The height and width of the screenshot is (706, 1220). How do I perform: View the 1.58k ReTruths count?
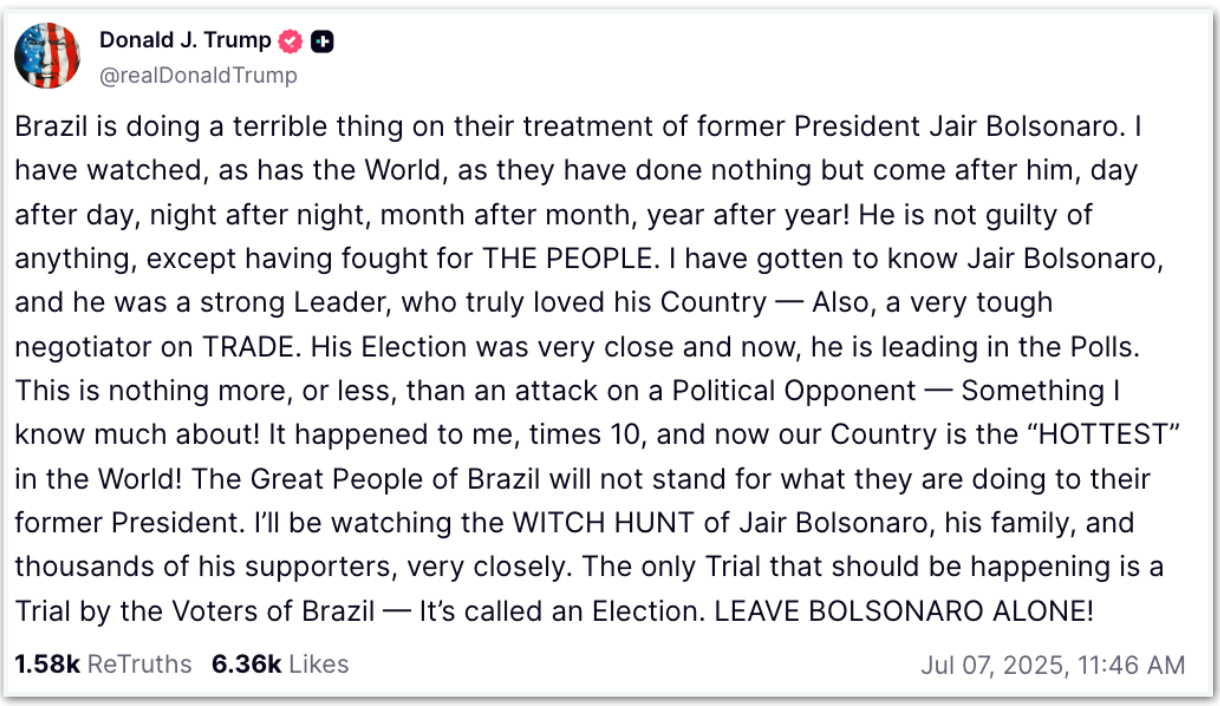coord(103,664)
